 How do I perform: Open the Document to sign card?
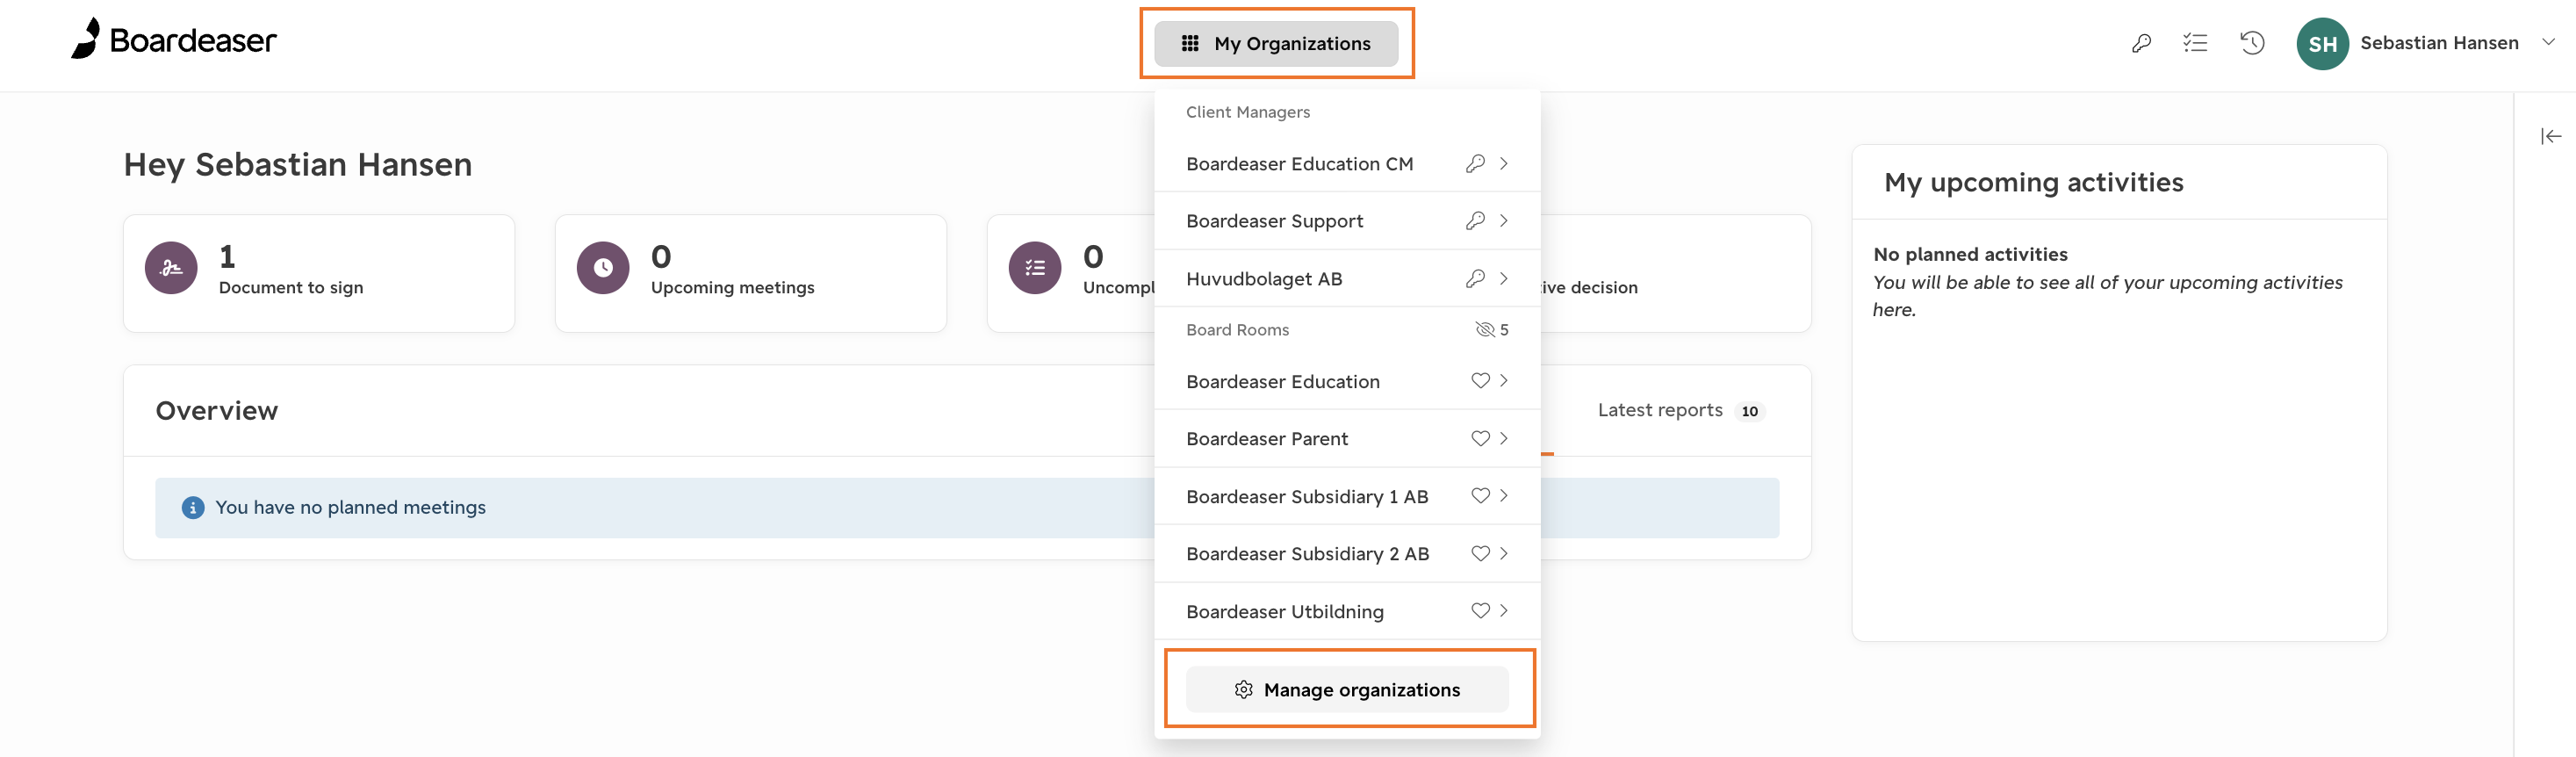319,273
